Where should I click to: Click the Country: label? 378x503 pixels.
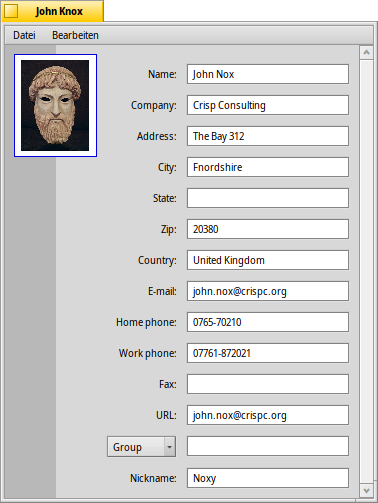pos(157,260)
